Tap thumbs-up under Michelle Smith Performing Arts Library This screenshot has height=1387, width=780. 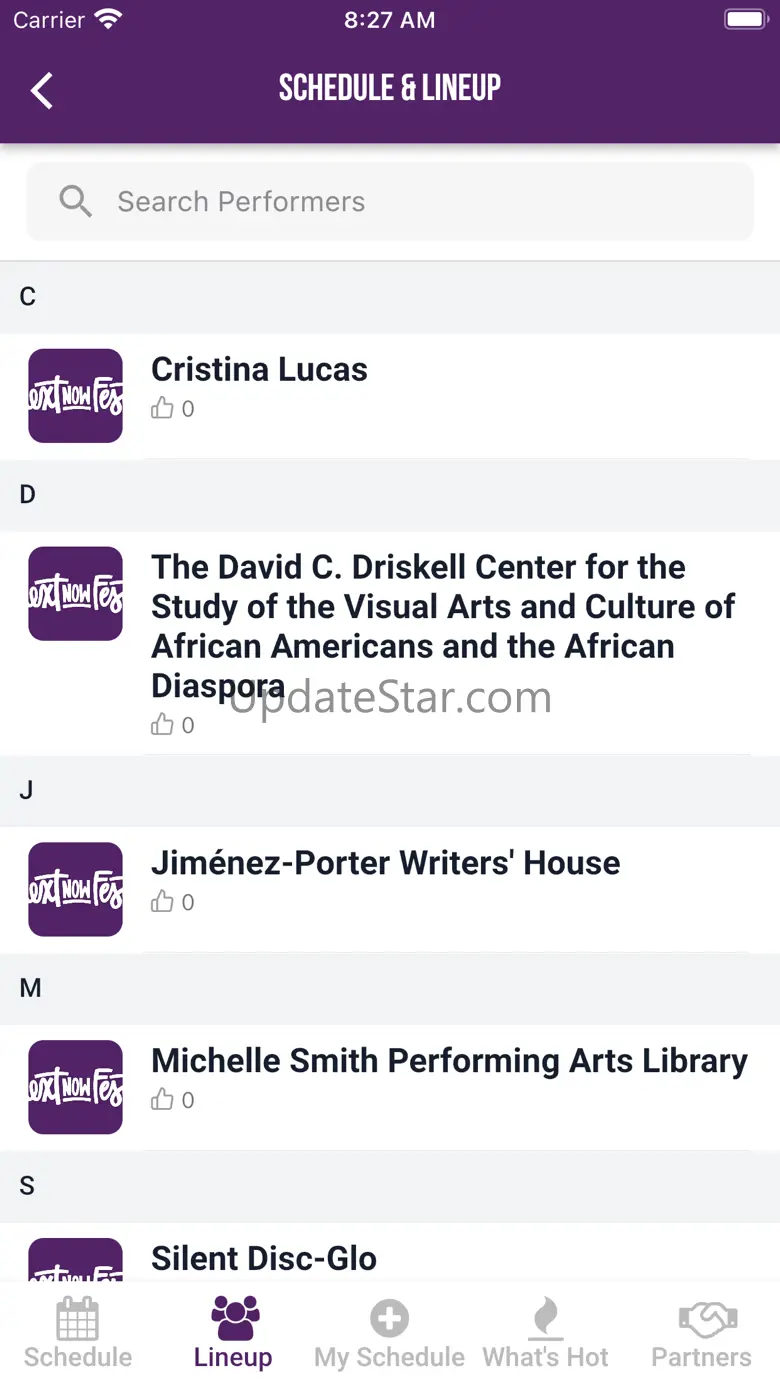(x=162, y=1100)
